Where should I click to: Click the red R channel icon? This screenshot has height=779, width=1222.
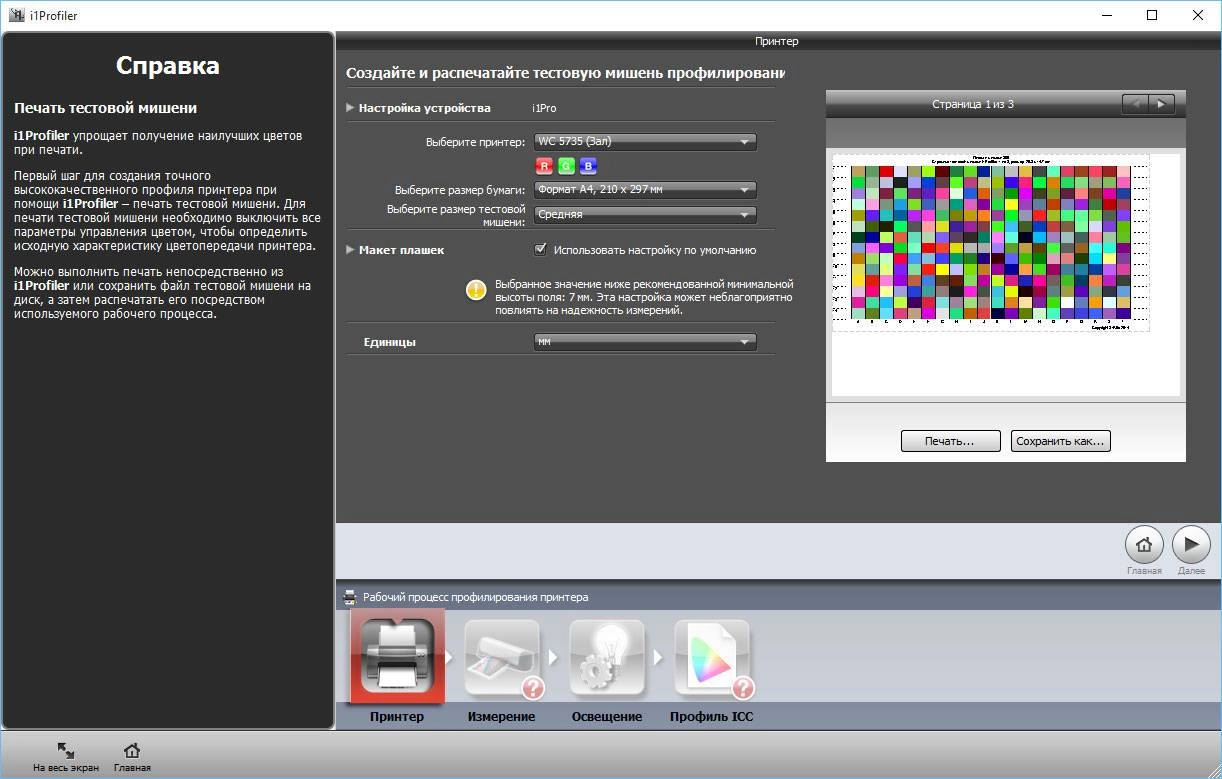545,166
